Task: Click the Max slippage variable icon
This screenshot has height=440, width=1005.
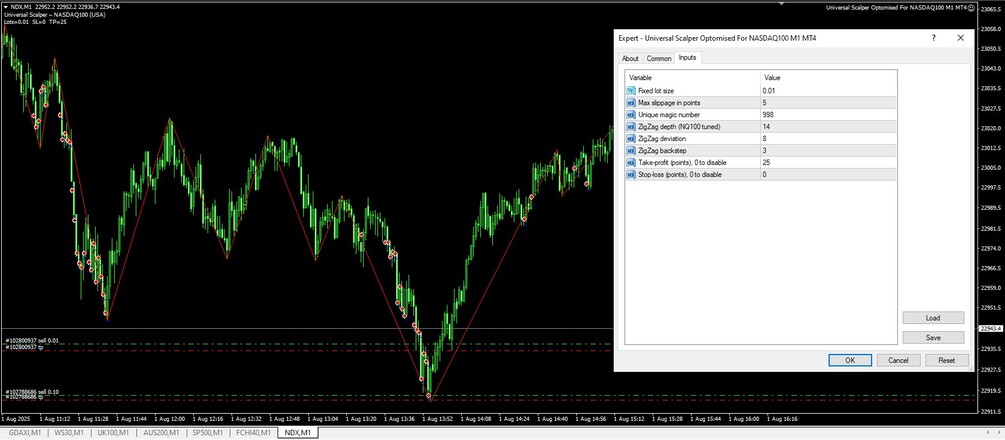Action: tap(631, 103)
